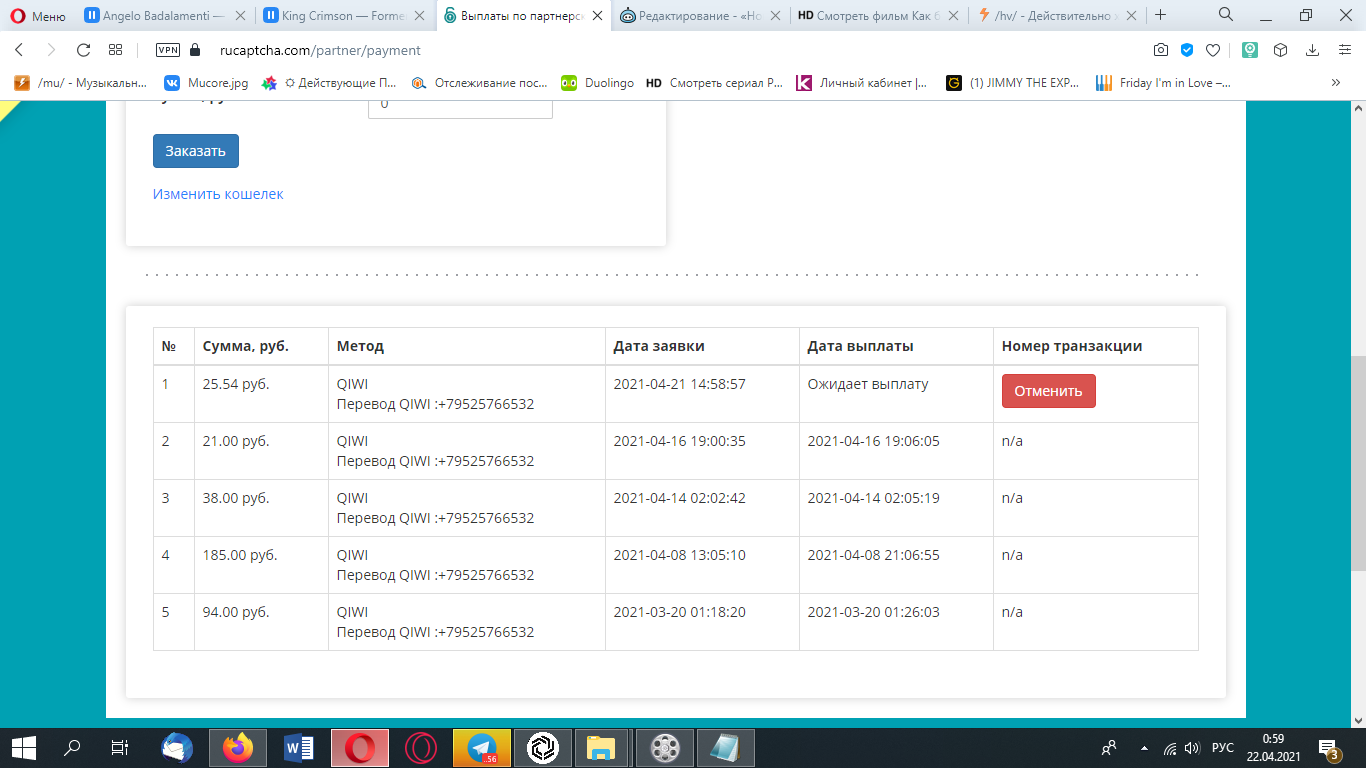Open the film reel app on taskbar
The width and height of the screenshot is (1366, 768).
pos(665,747)
